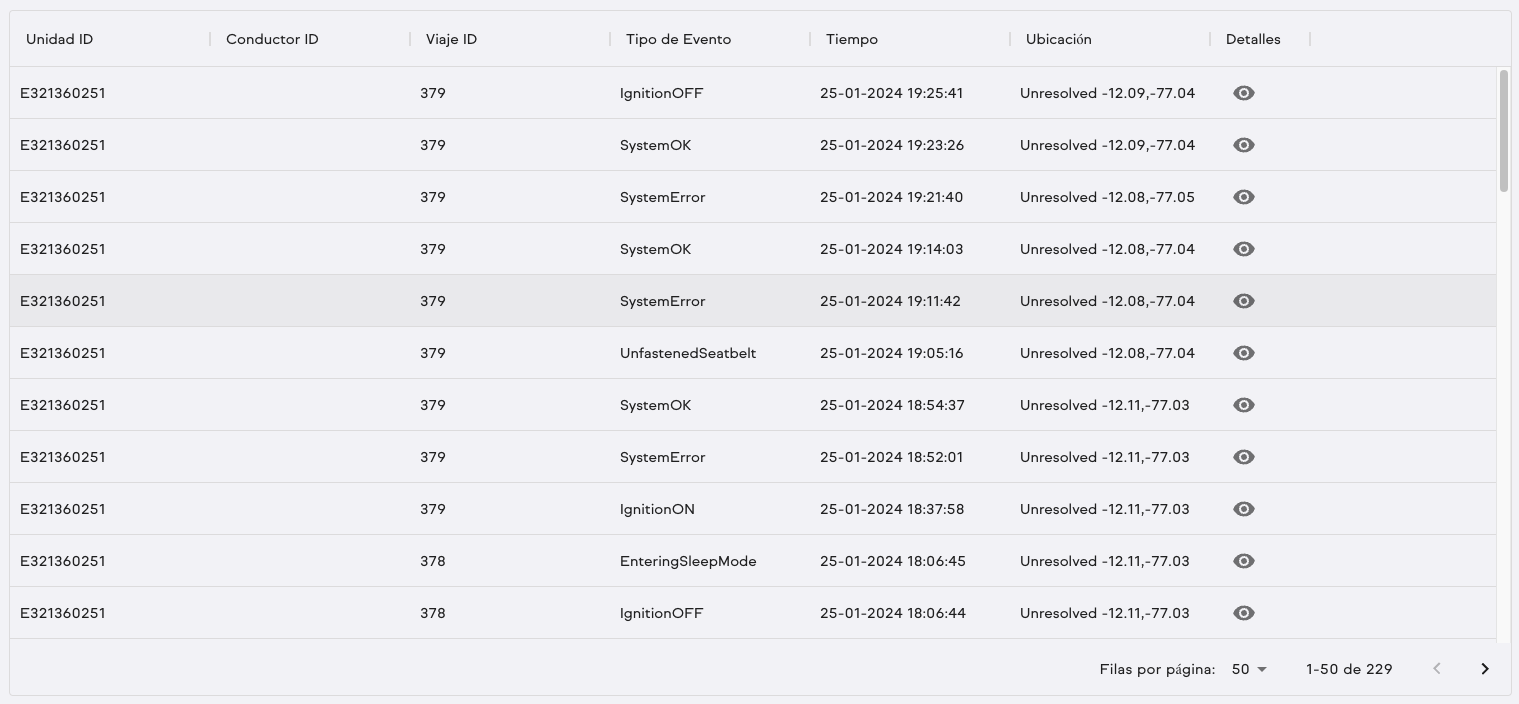Open details eye icon for SystemOK 19:23:26

pos(1243,145)
